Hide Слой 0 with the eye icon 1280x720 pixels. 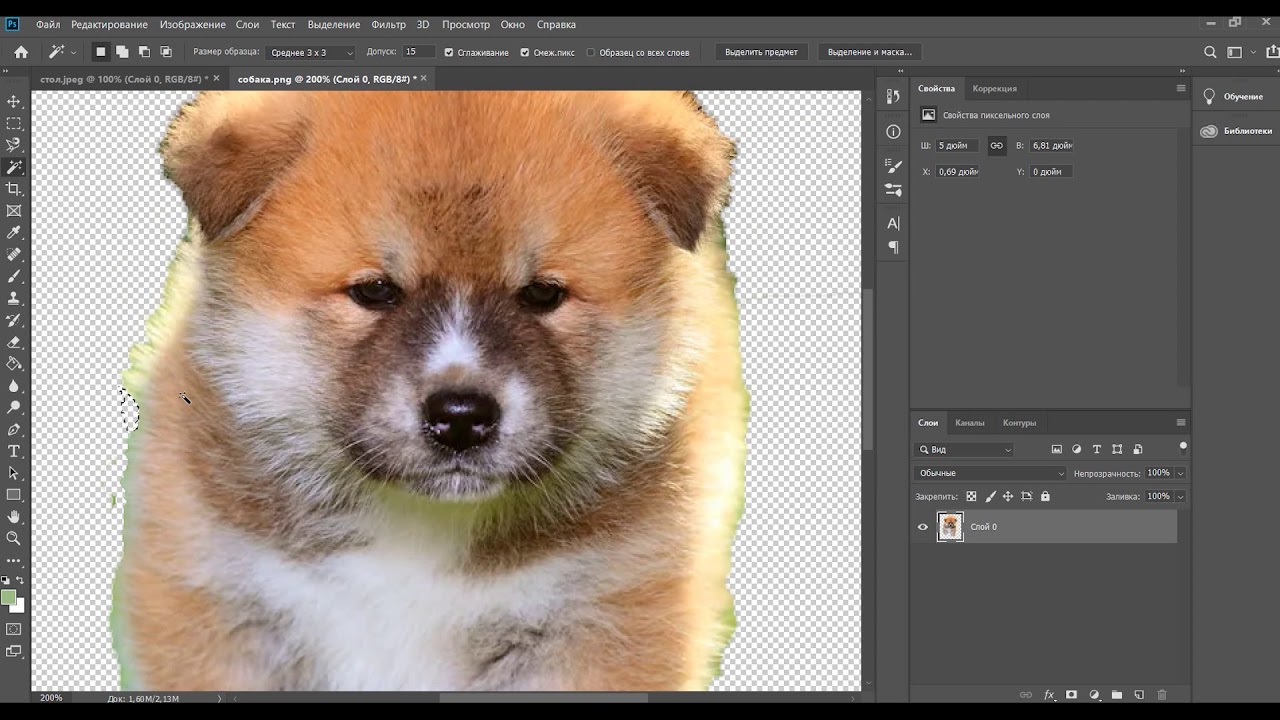tap(923, 527)
